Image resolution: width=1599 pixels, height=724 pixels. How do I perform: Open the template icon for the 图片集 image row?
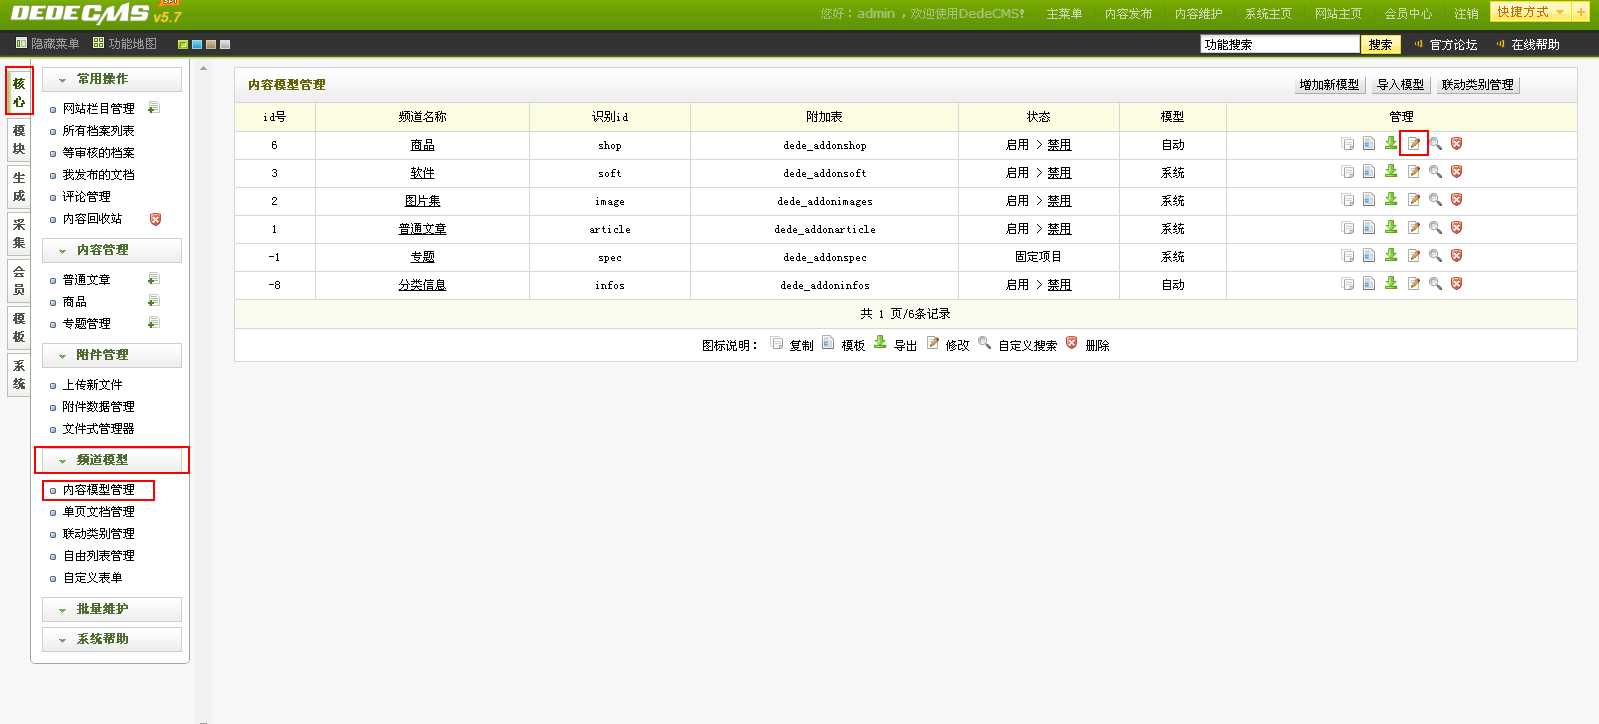[1368, 200]
